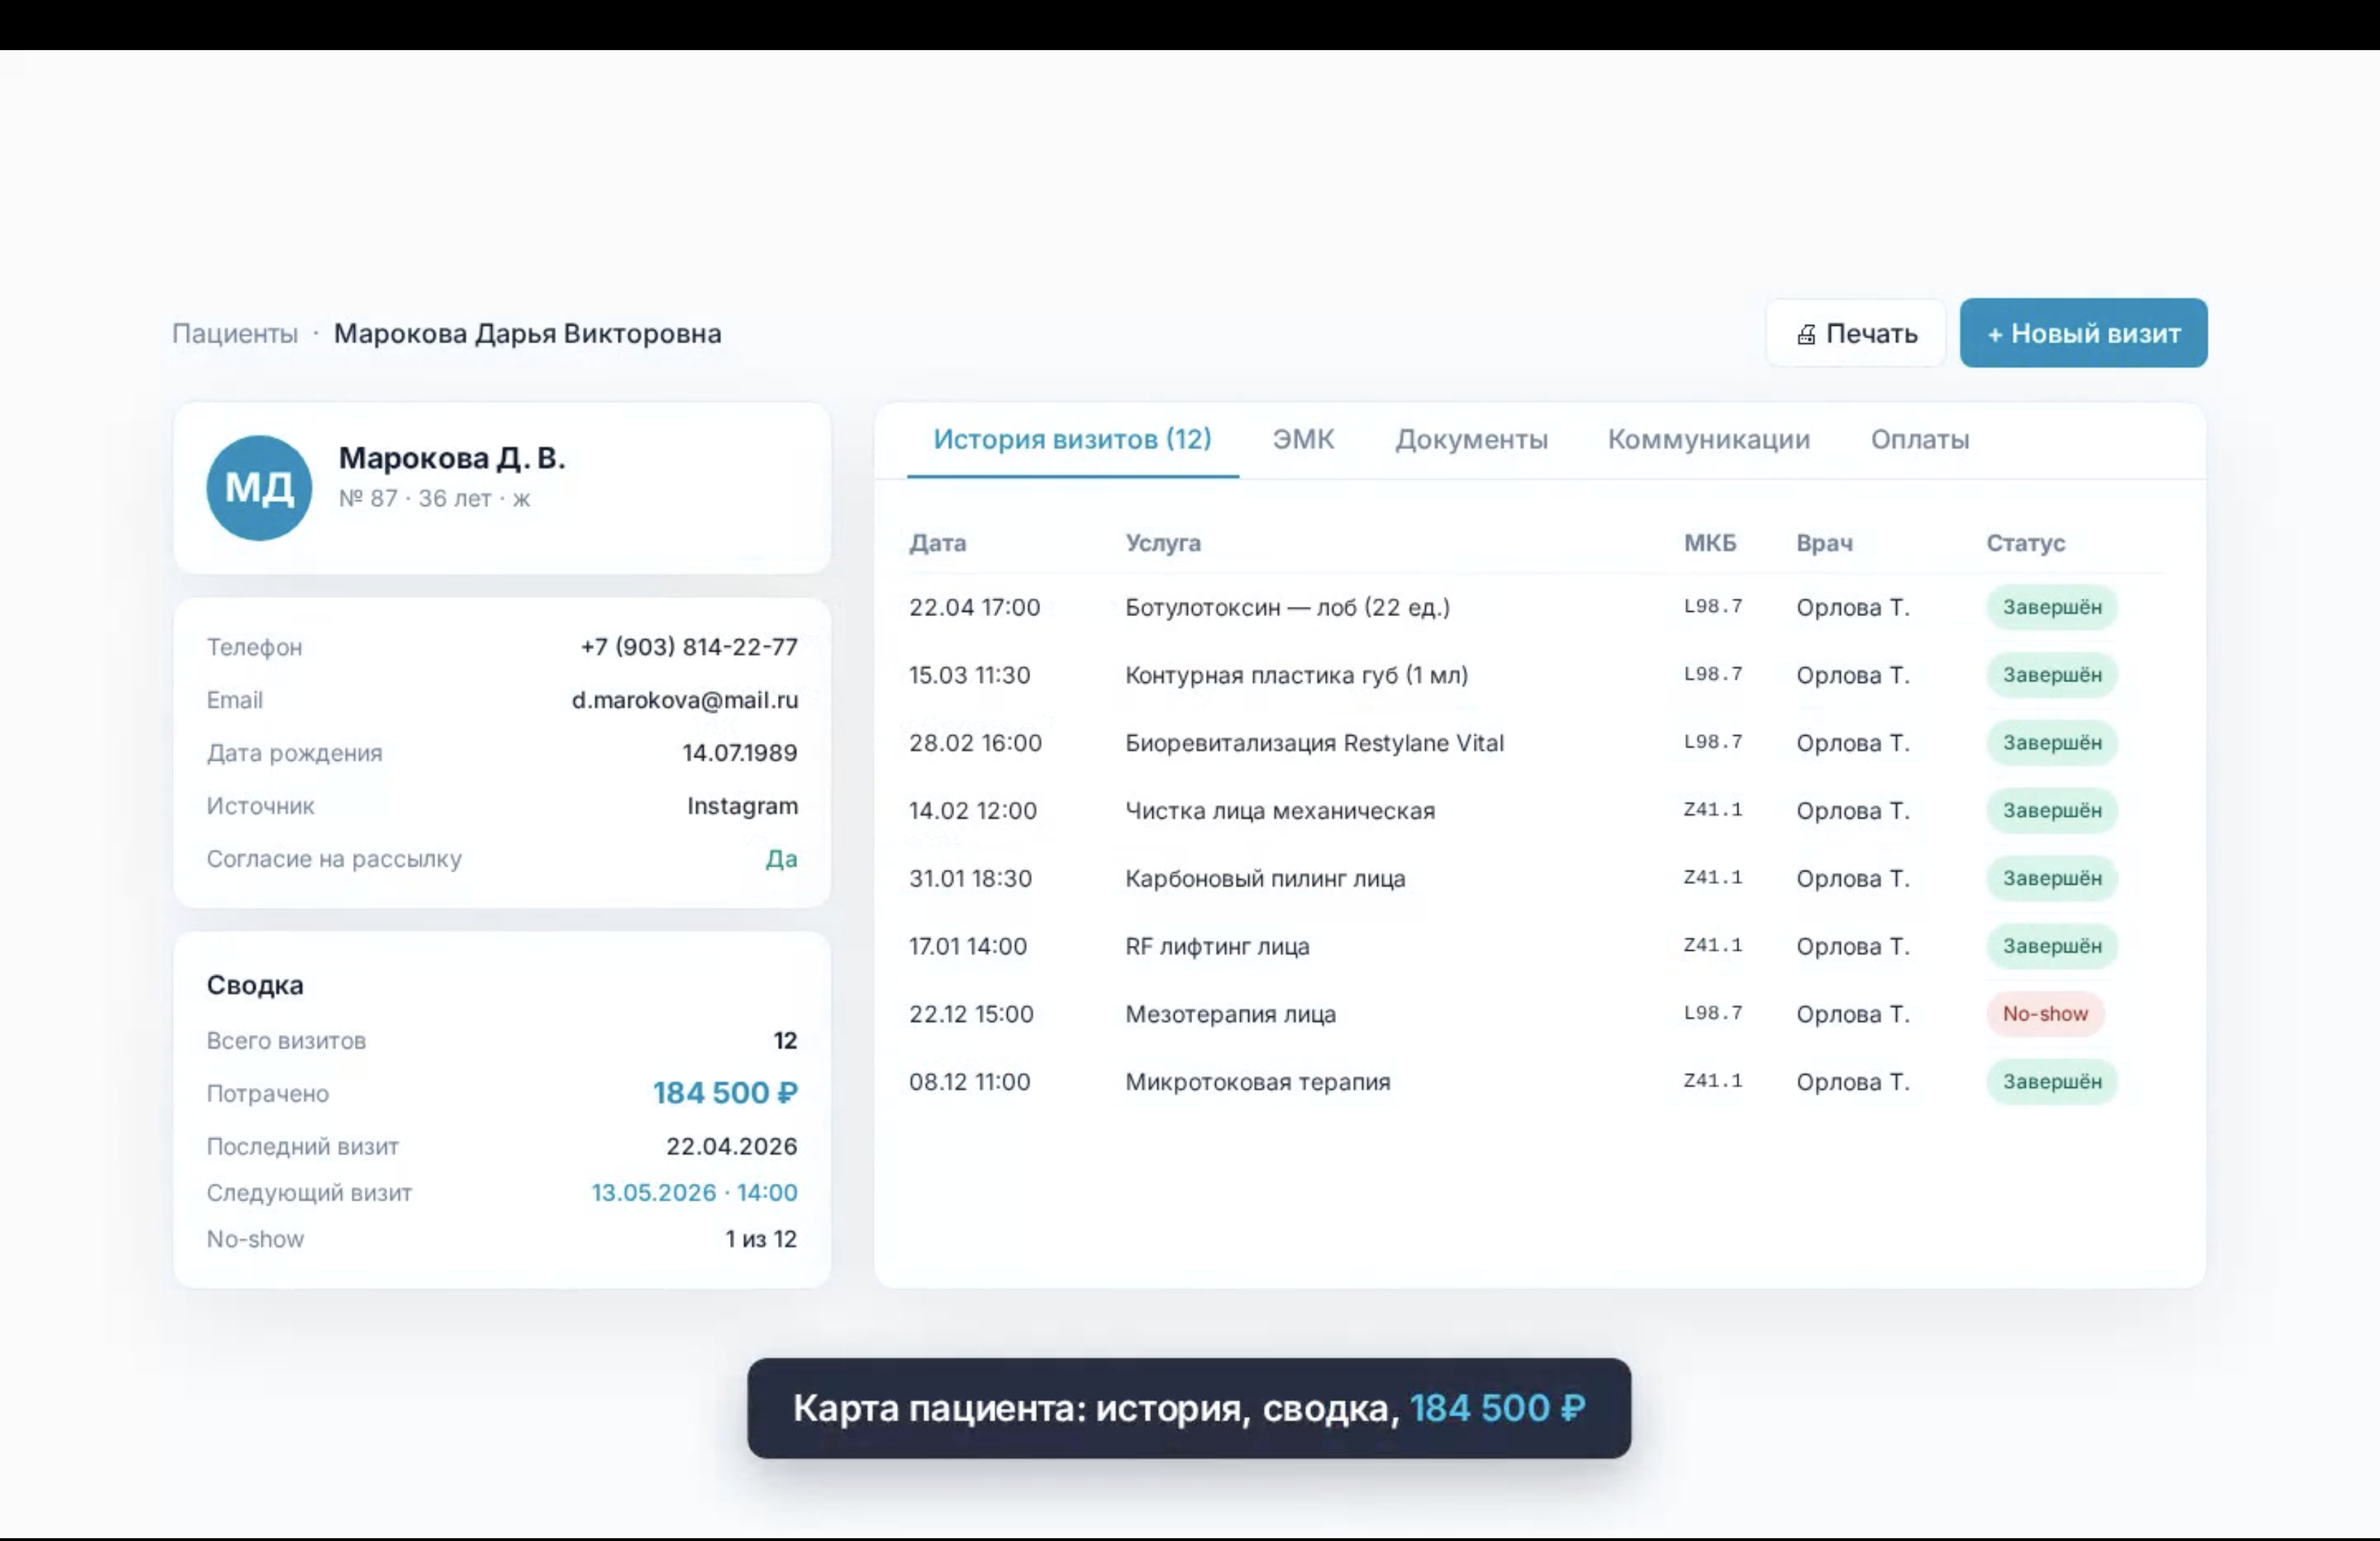Click date cell 17.01 14:00

point(968,946)
